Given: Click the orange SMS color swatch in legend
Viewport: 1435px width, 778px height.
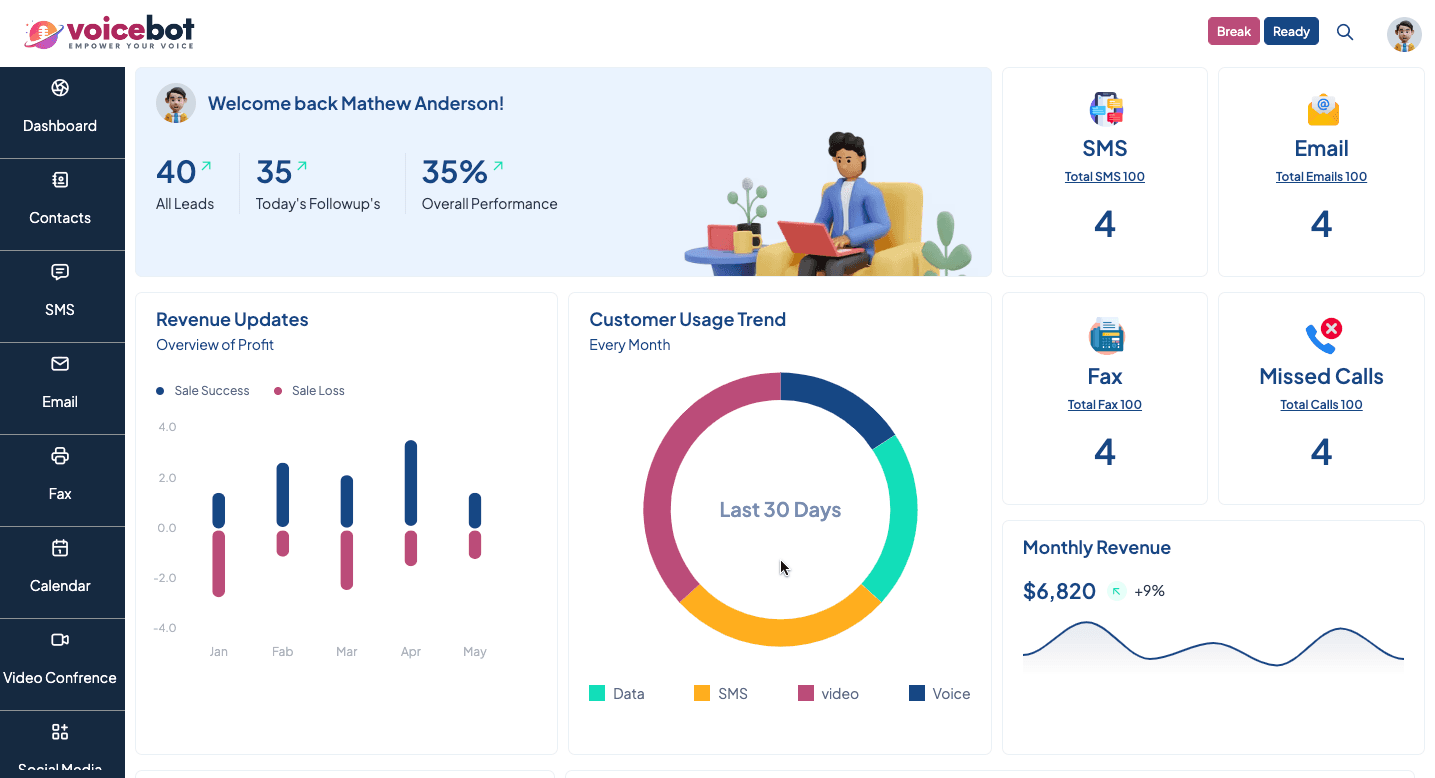Looking at the screenshot, I should [702, 693].
